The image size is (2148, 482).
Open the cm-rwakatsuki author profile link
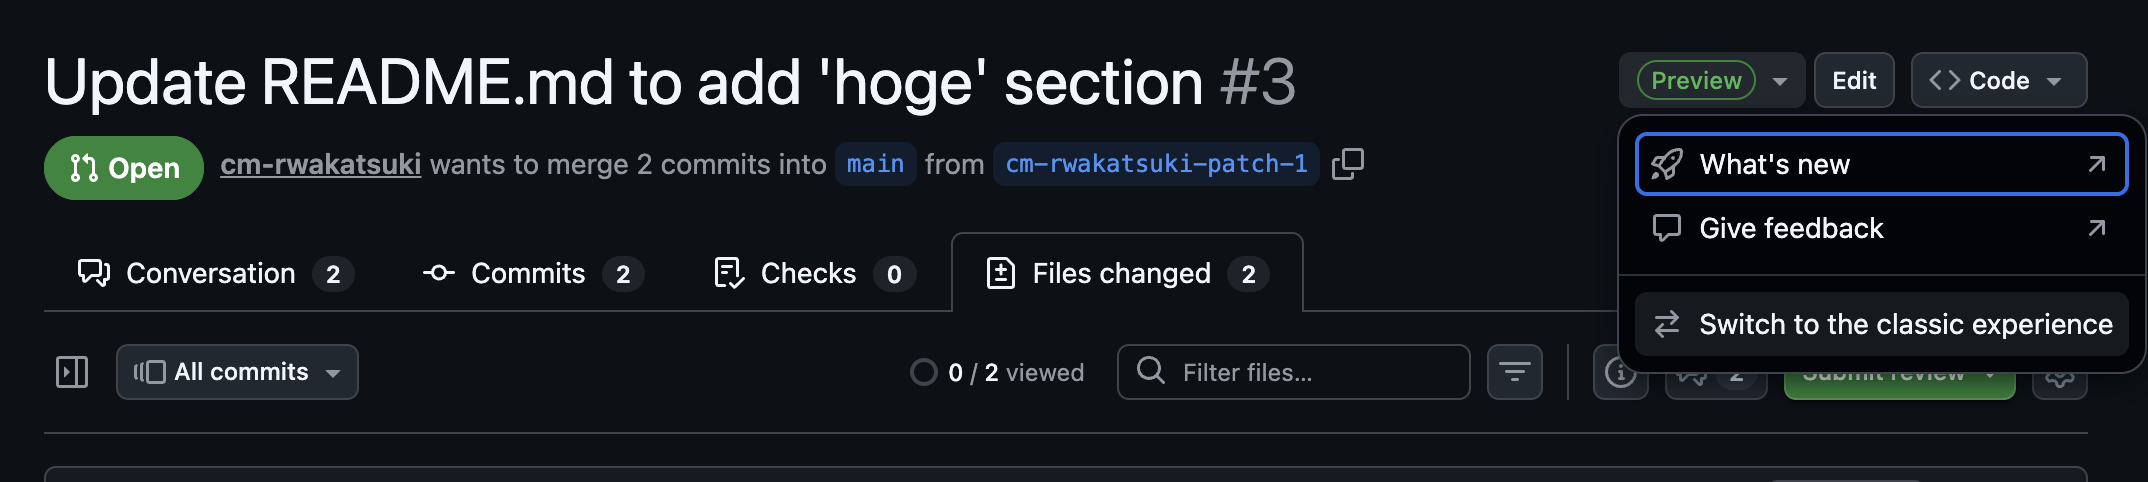[x=320, y=164]
